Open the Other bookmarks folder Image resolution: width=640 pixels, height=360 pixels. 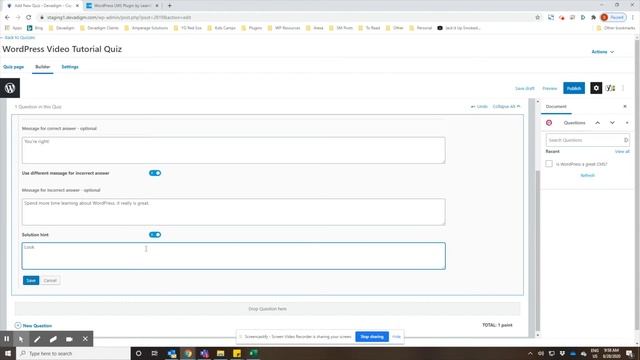tap(616, 28)
